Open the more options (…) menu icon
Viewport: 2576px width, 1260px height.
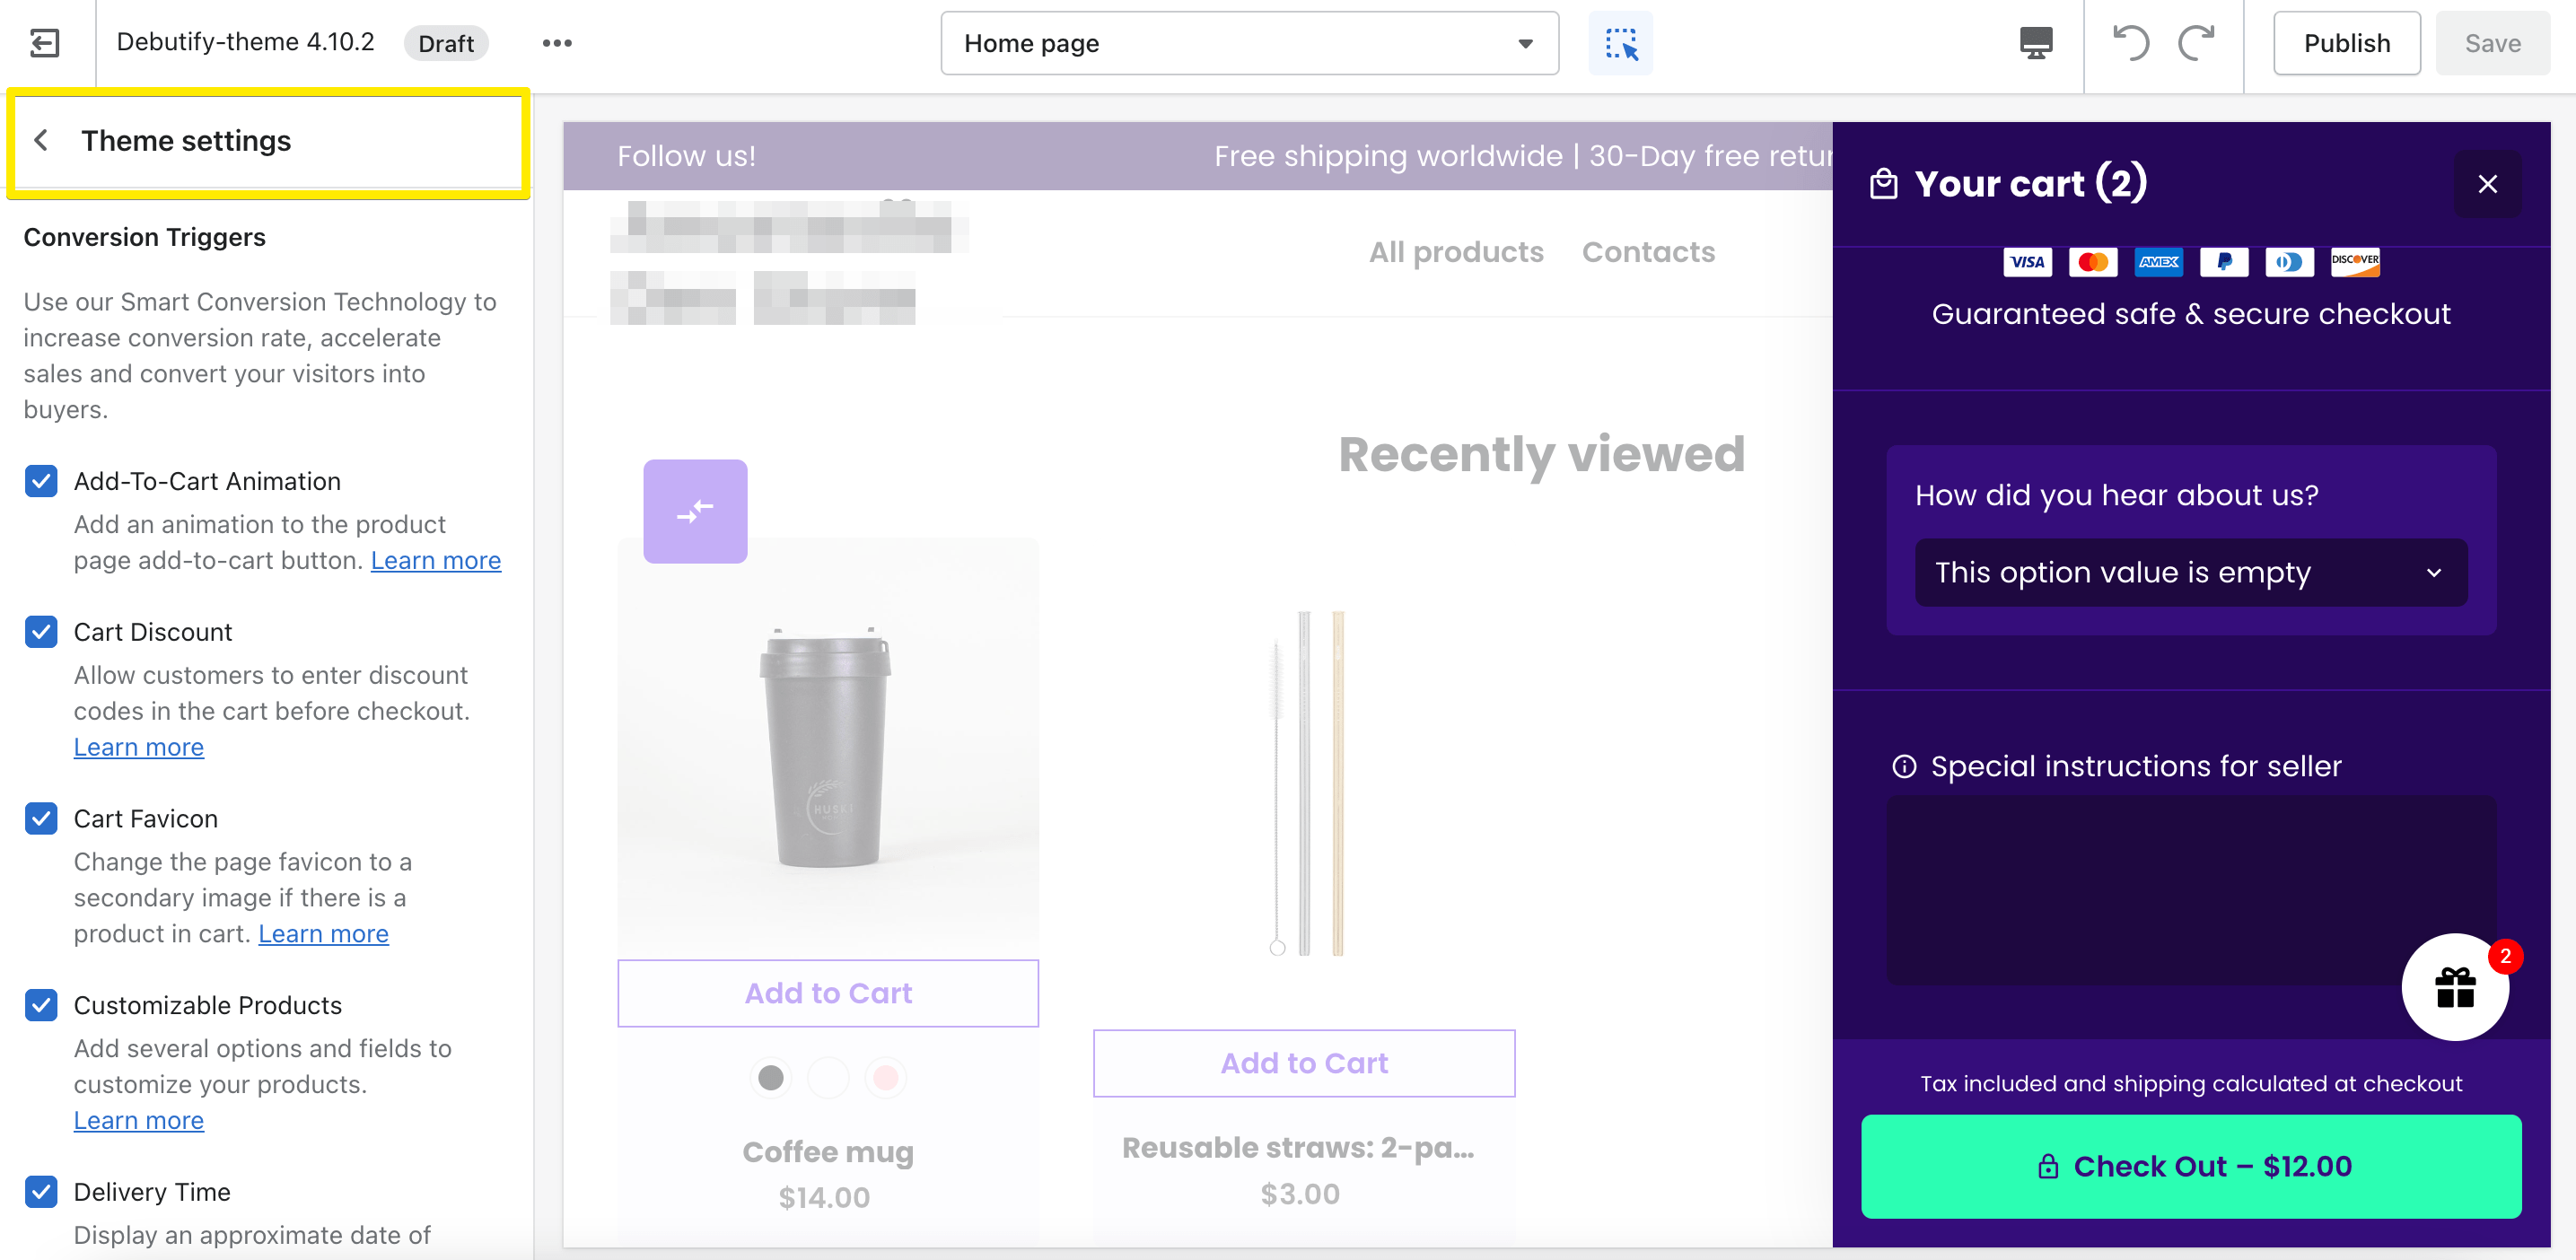coord(557,43)
